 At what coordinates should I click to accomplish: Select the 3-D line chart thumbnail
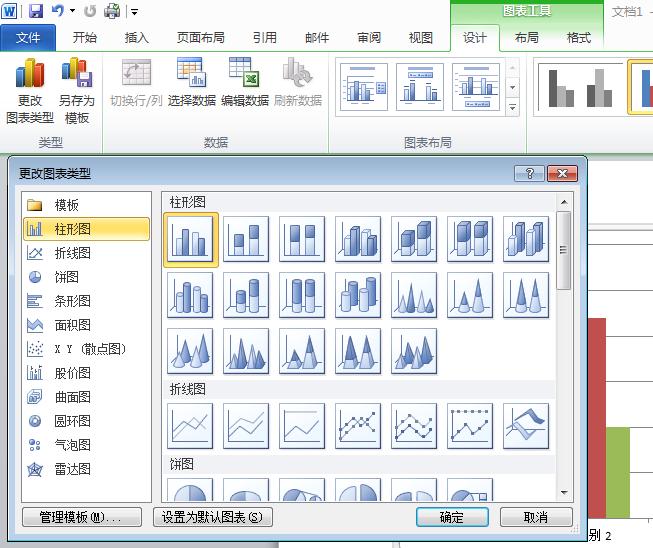tap(526, 426)
